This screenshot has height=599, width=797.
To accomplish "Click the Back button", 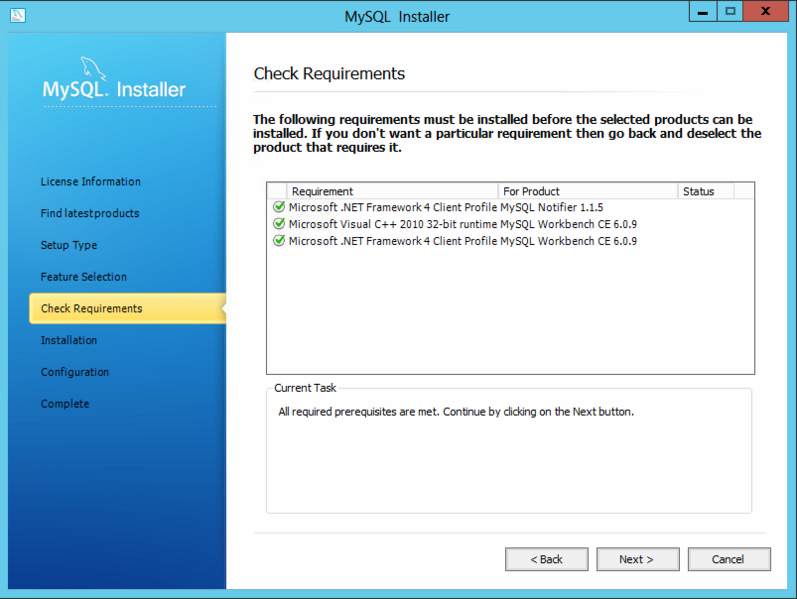I will [546, 559].
